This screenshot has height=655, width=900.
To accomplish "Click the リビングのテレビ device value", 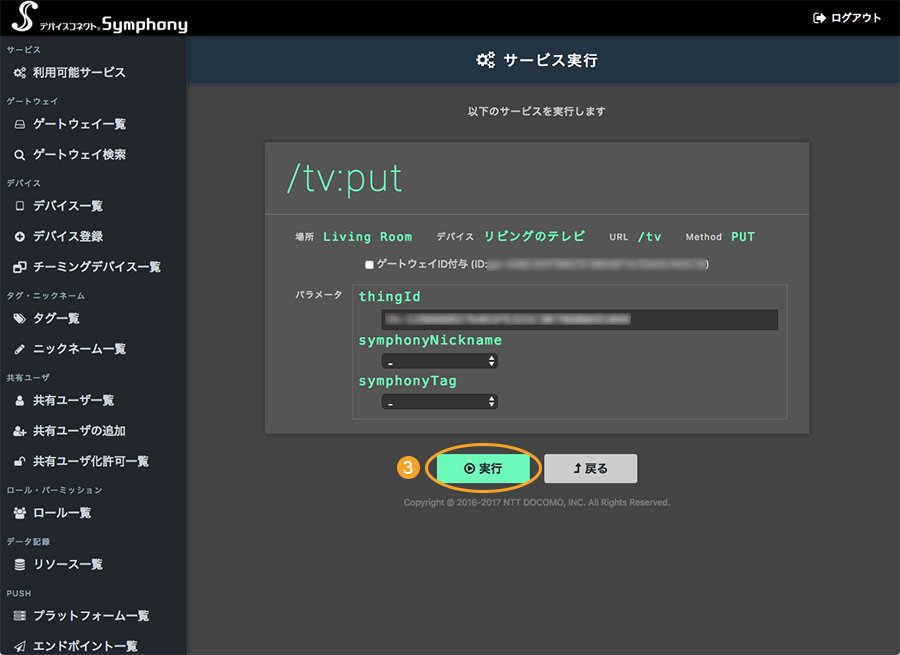I will (x=534, y=236).
